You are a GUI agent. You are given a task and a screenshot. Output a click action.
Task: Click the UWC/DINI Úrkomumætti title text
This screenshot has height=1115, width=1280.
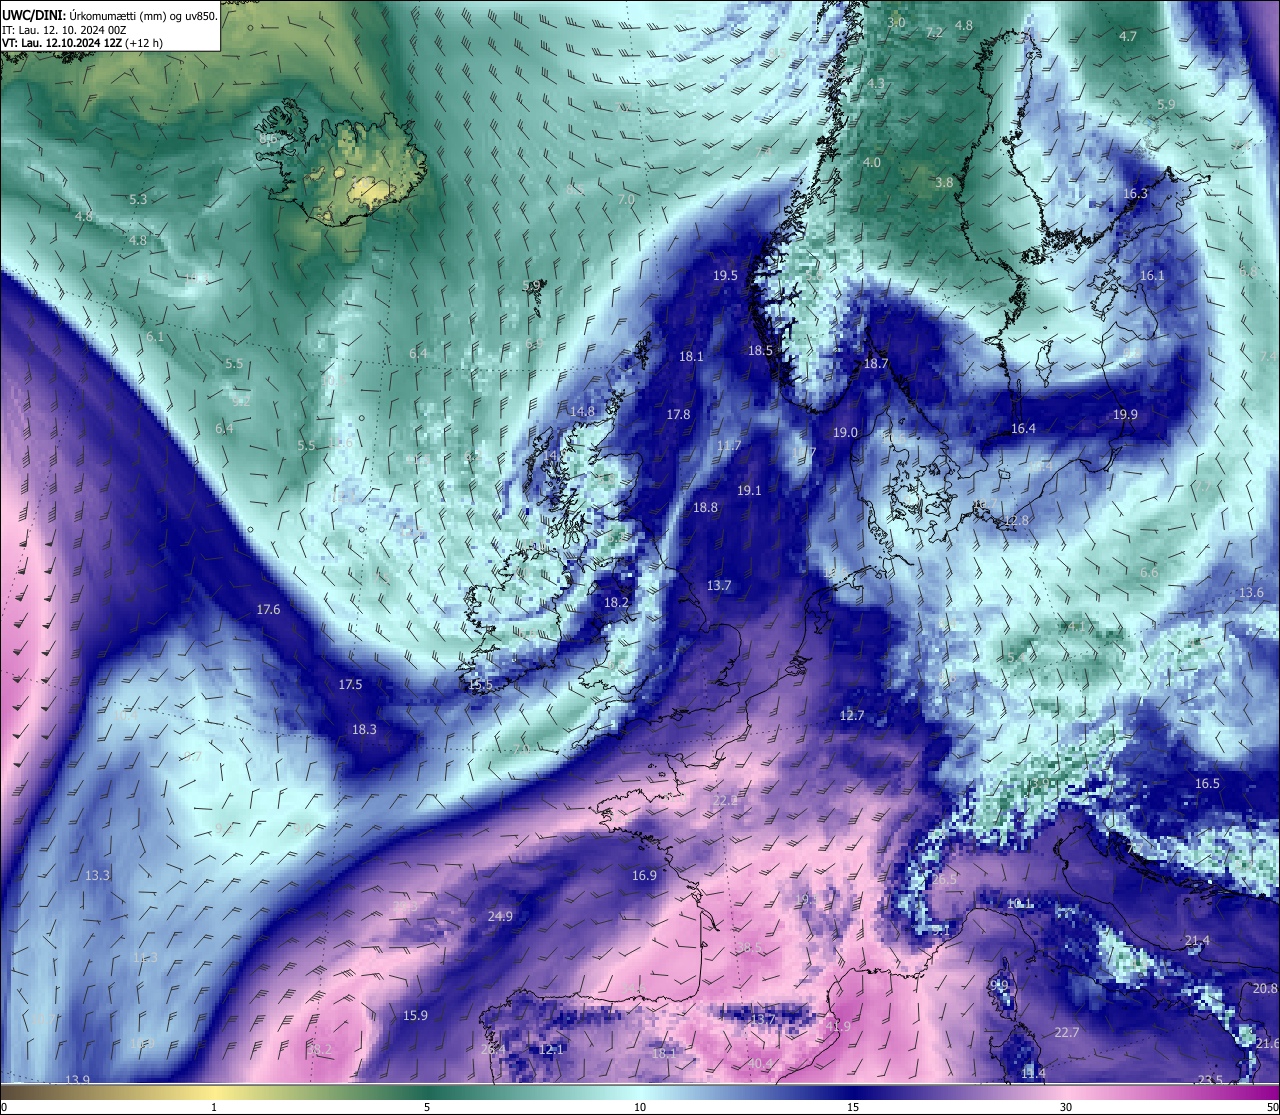pyautogui.click(x=109, y=15)
